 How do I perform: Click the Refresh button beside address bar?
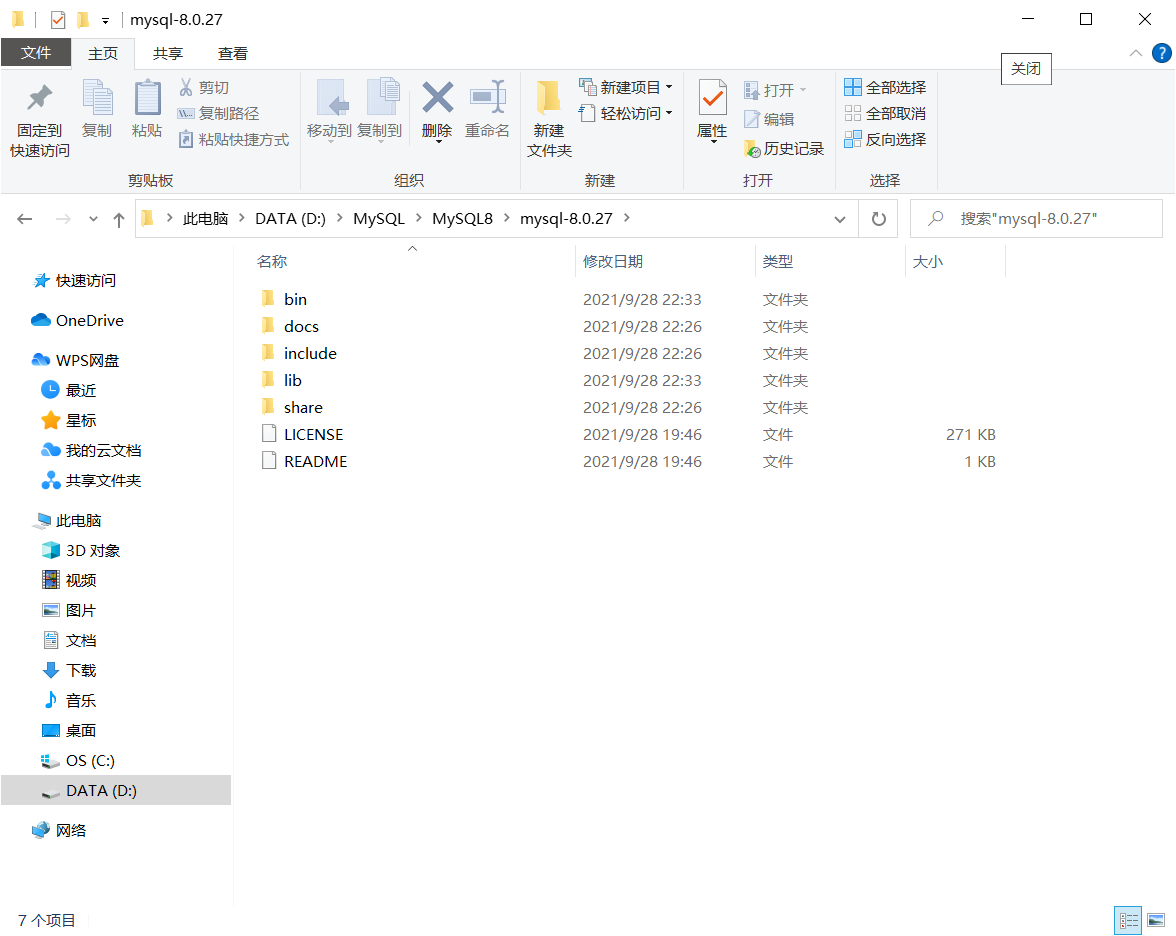point(878,219)
